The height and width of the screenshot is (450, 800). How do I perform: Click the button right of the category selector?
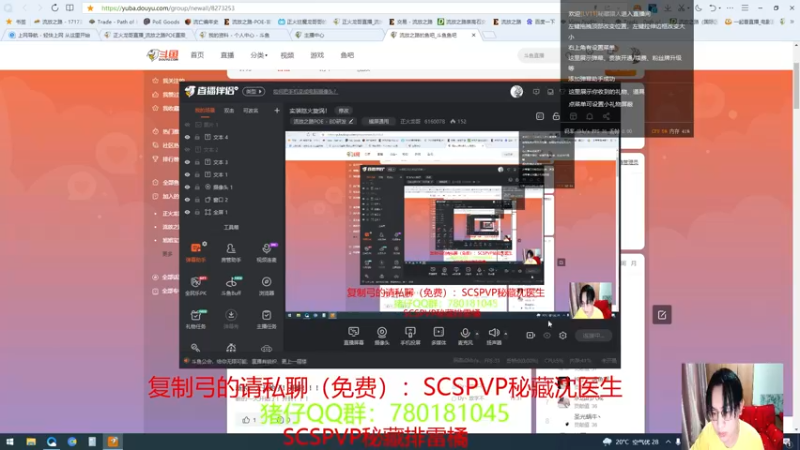379,121
